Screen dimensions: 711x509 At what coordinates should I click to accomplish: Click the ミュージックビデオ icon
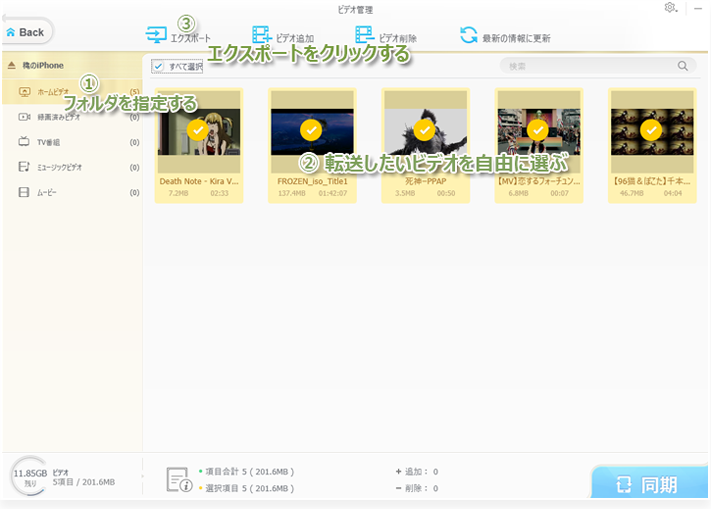pyautogui.click(x=24, y=167)
